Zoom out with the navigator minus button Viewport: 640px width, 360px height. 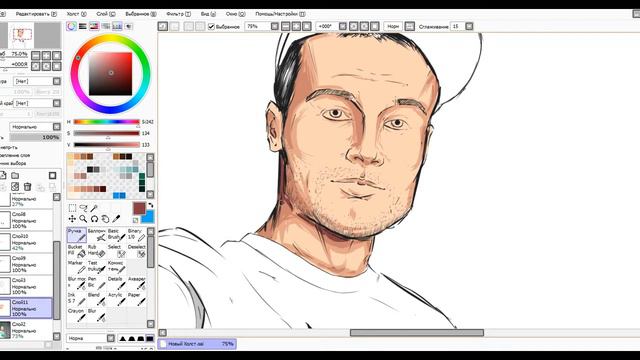pyautogui.click(x=36, y=55)
